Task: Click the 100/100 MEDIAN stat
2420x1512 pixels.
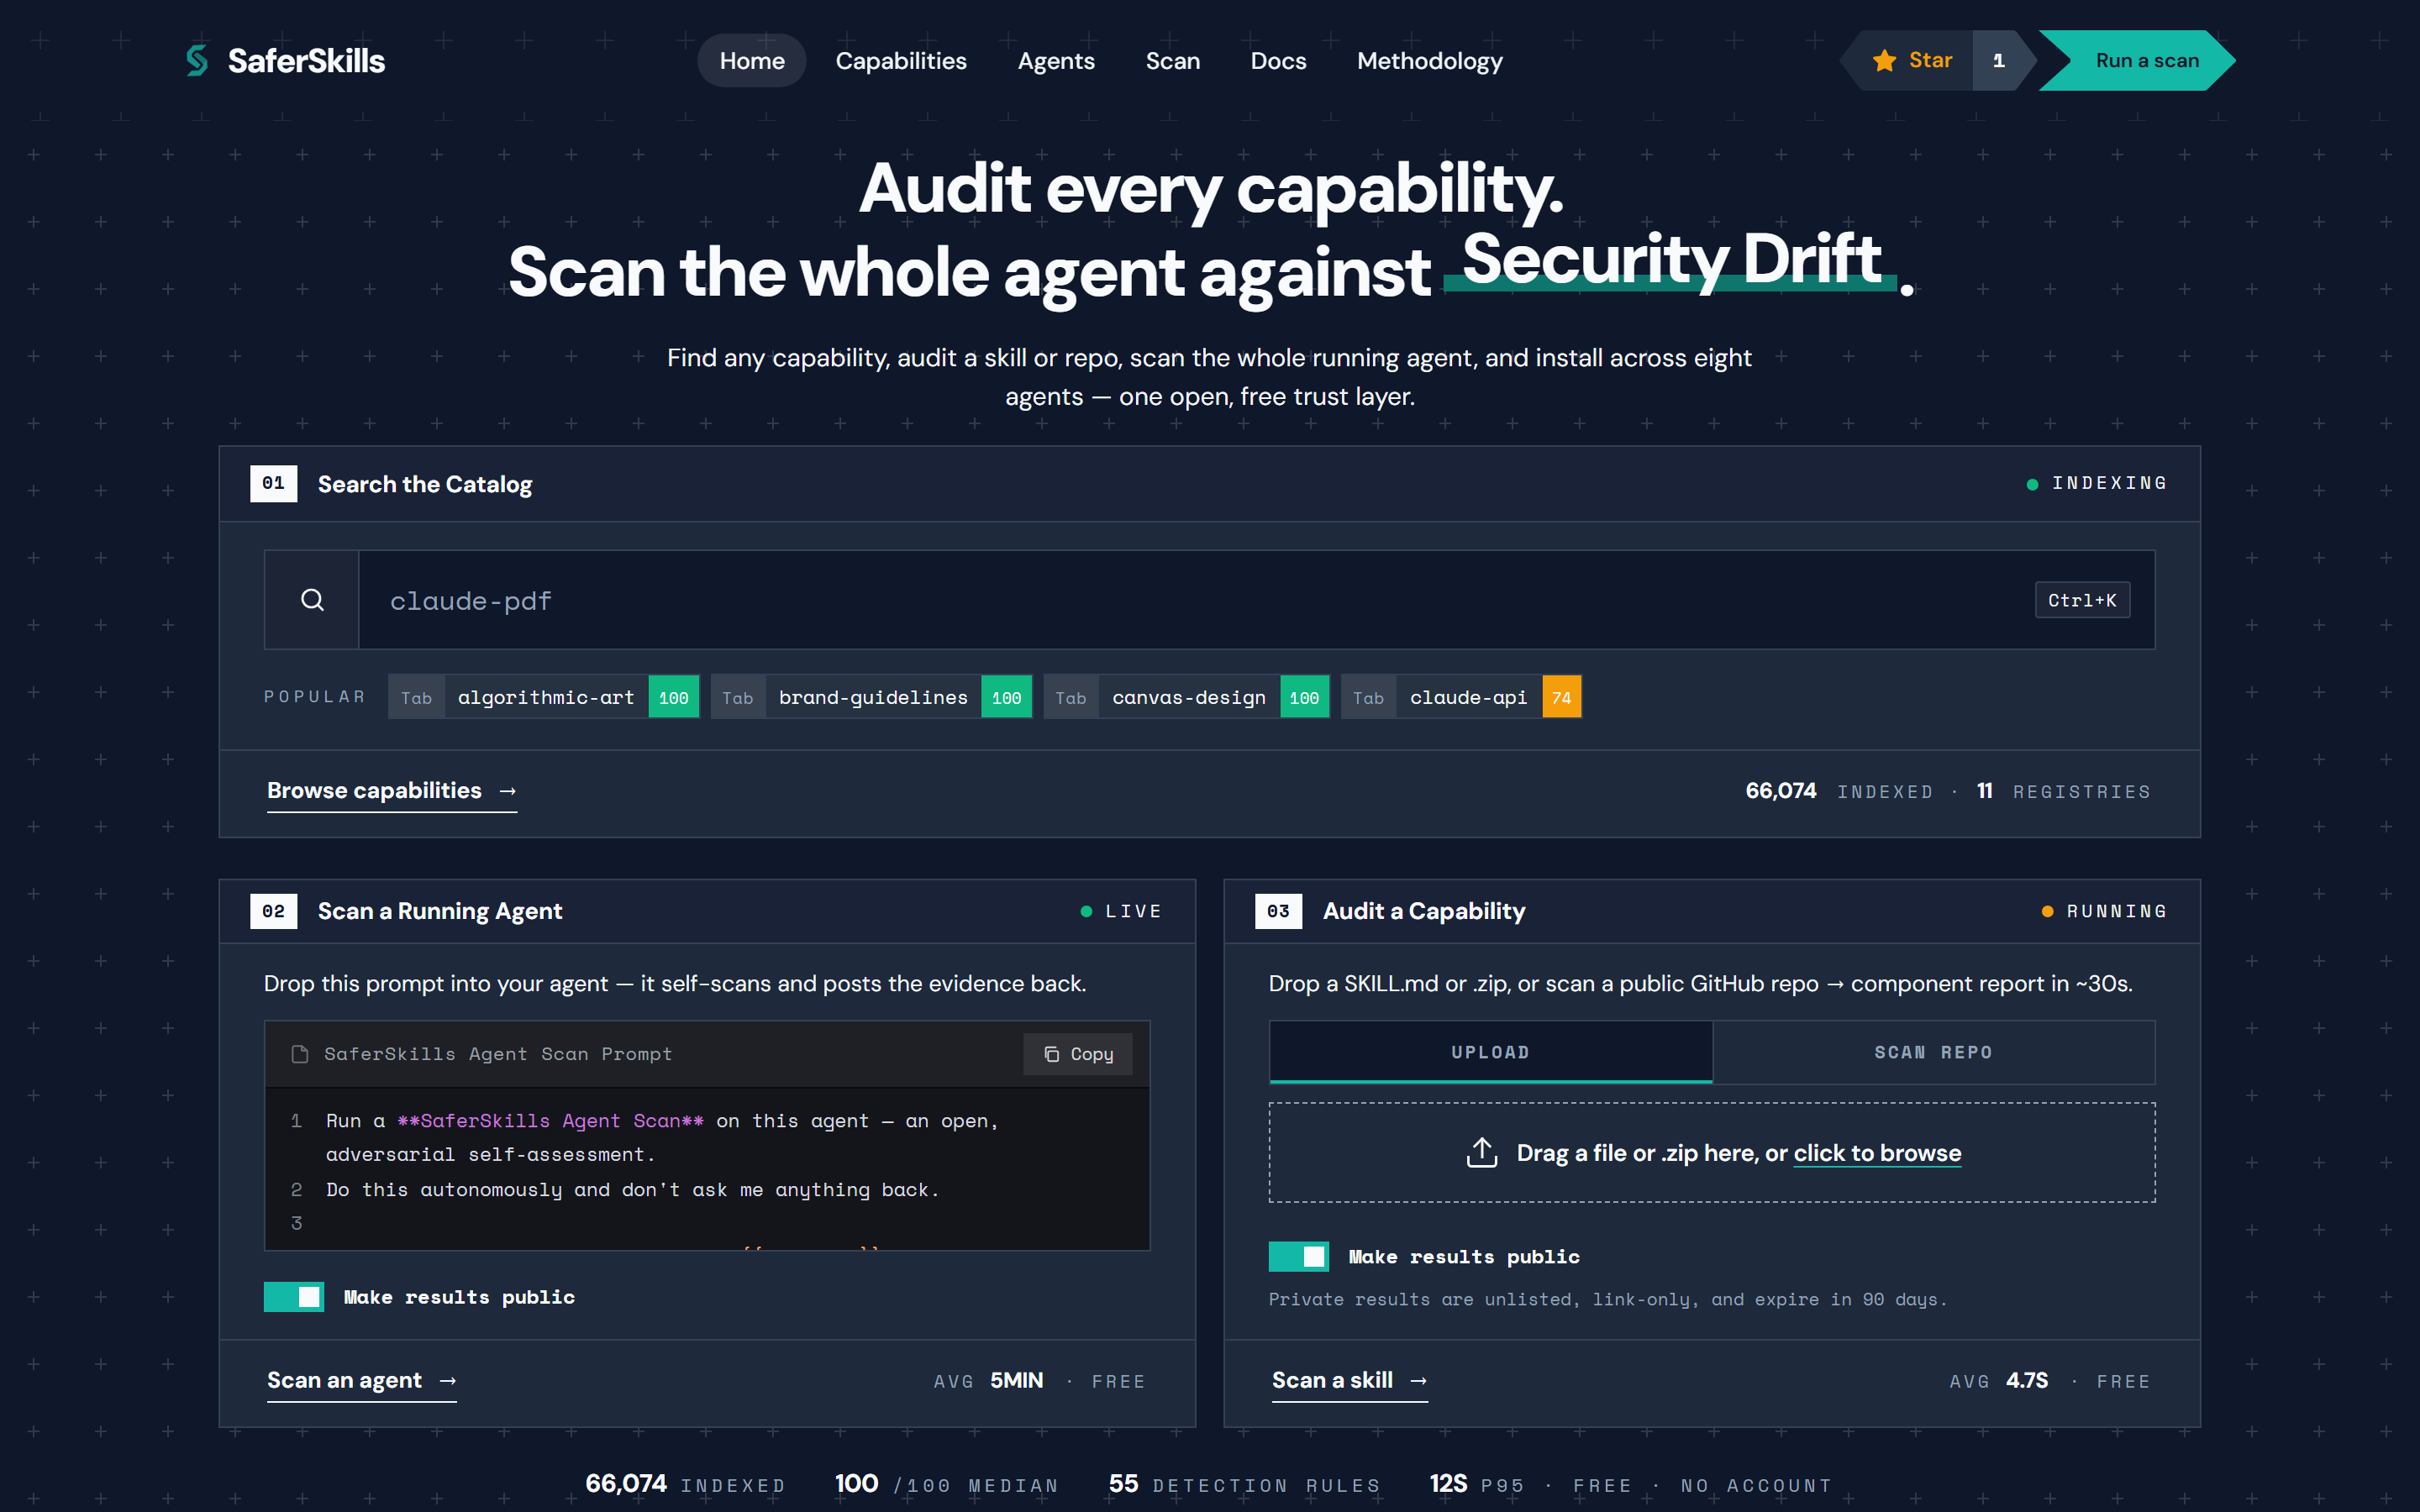Action: 946,1484
